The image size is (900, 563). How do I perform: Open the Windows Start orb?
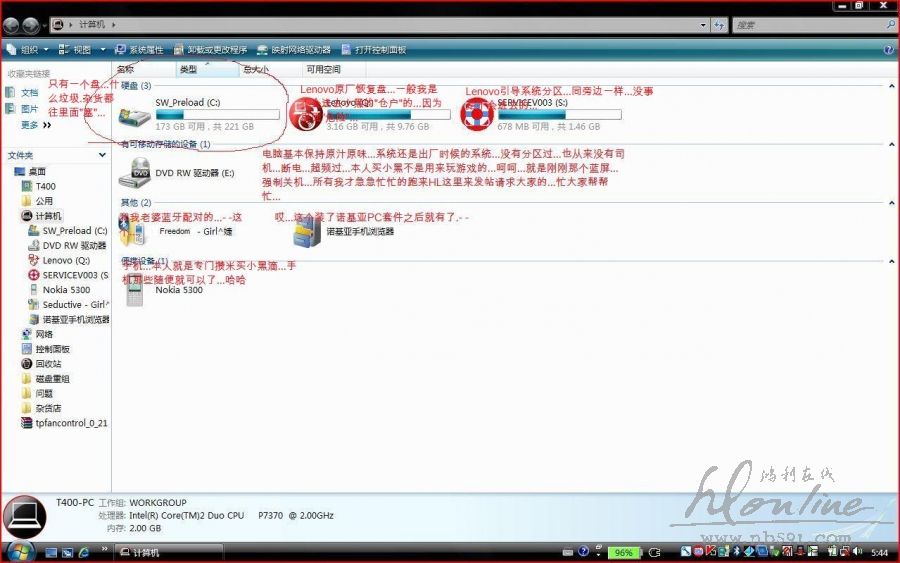tap(19, 553)
